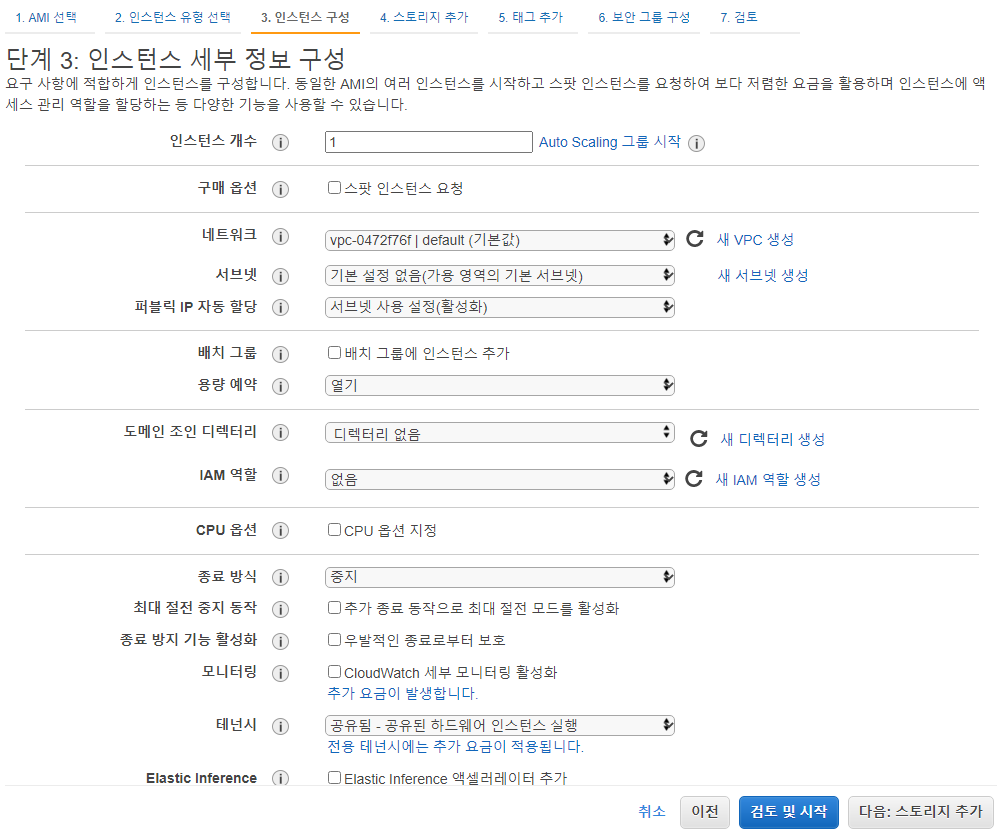Click info icon next to 네트워크
Image resolution: width=997 pixels, height=839 pixels.
pos(280,236)
